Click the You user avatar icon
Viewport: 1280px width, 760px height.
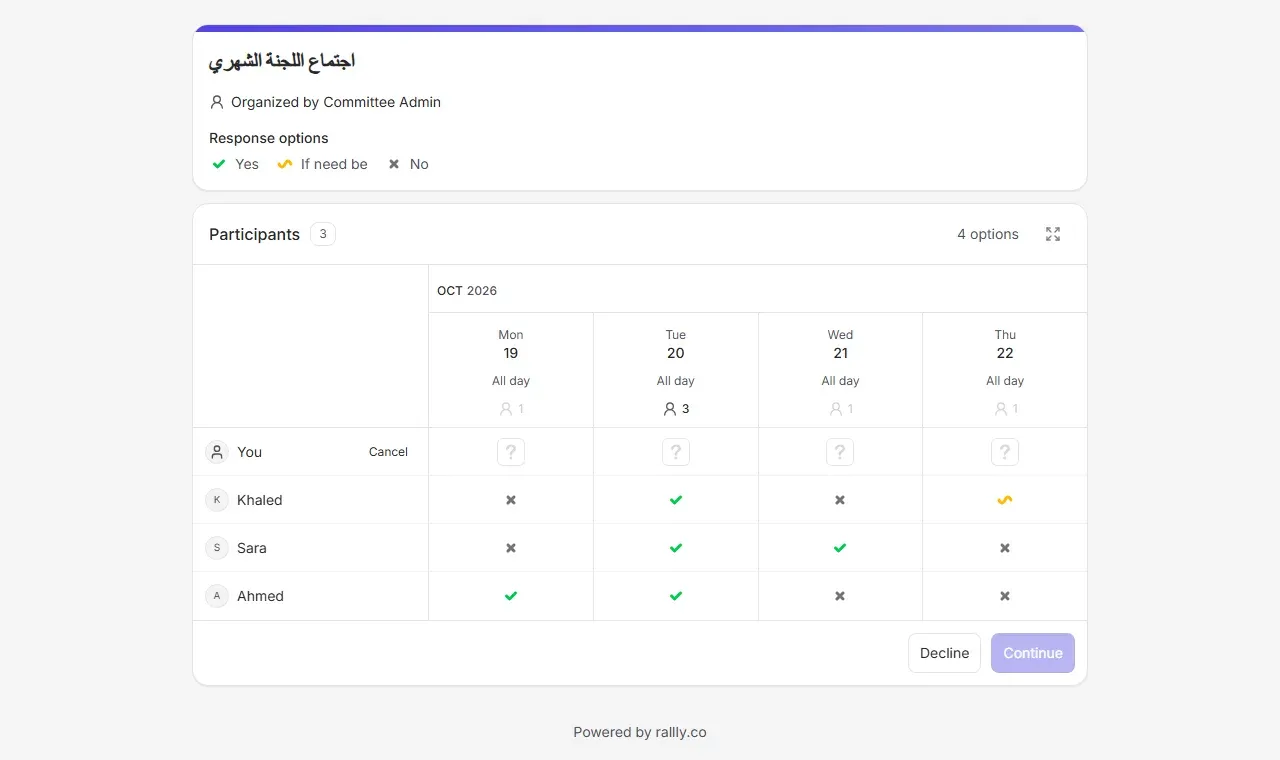point(217,452)
